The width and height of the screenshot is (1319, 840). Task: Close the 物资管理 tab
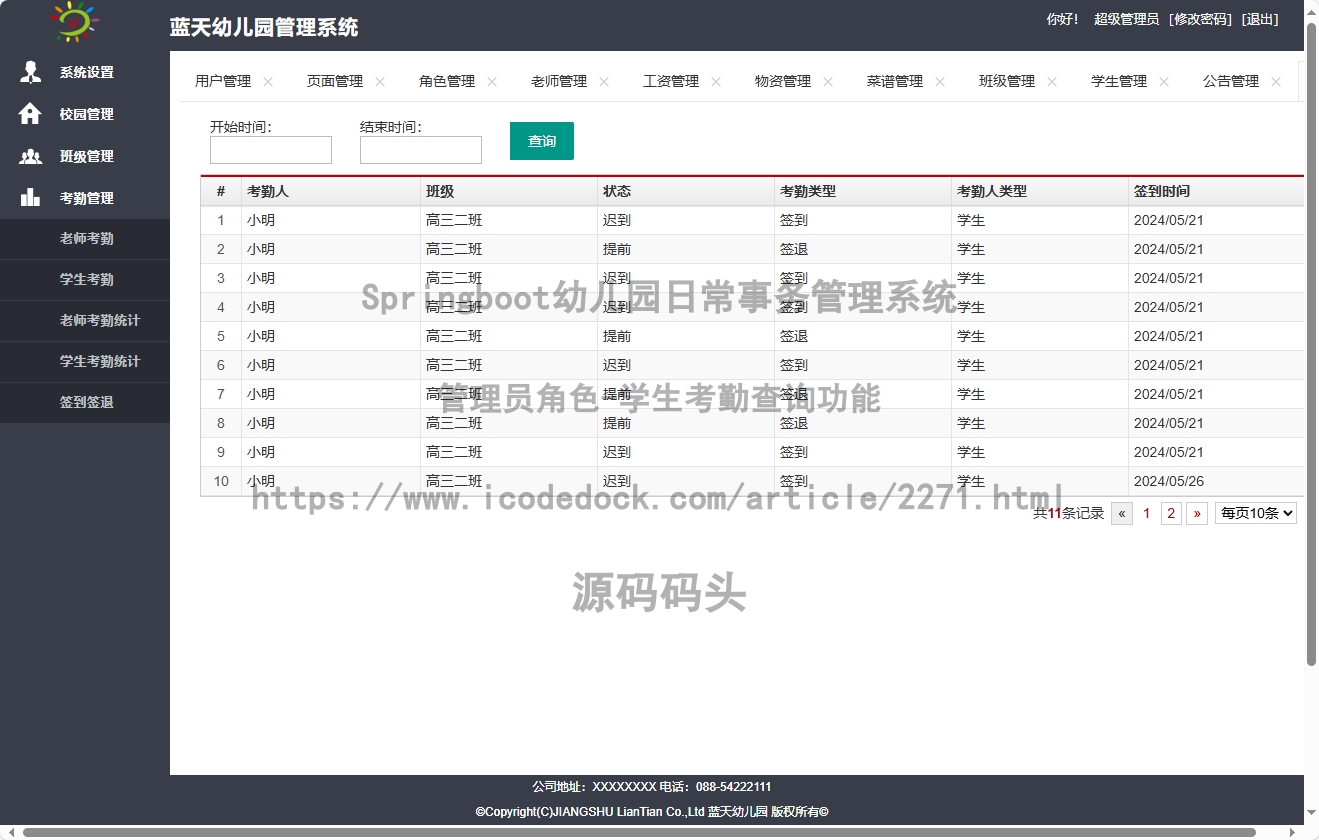tap(828, 82)
